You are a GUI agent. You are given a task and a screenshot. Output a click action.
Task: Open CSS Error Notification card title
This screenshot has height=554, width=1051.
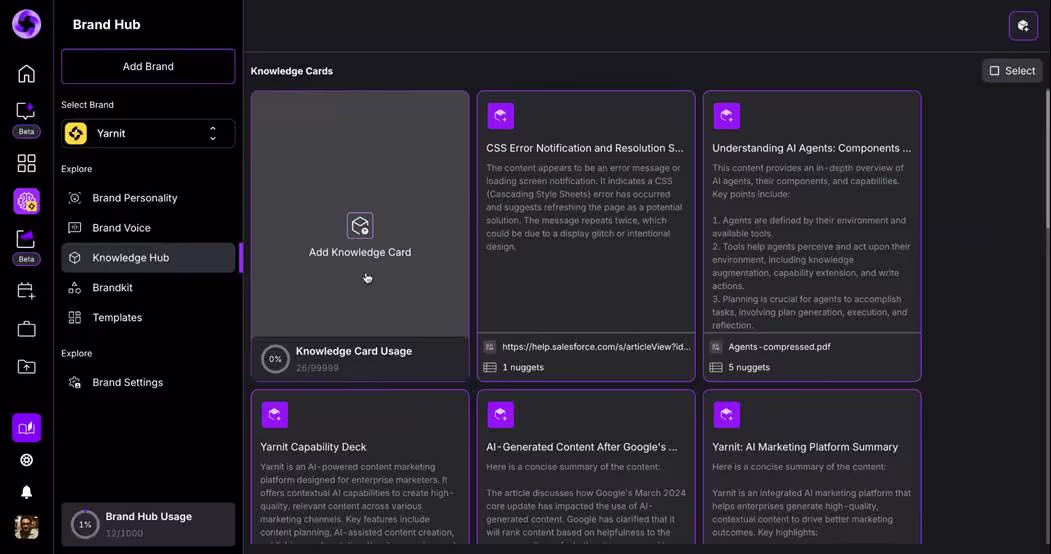[x=584, y=148]
